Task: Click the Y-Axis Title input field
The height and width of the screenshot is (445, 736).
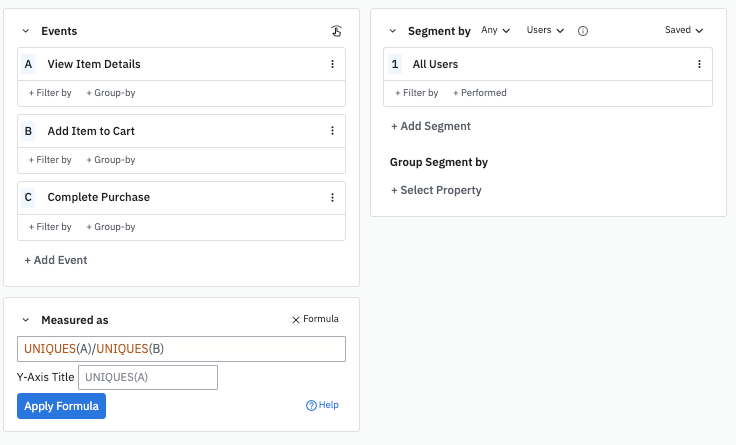Action: click(147, 377)
